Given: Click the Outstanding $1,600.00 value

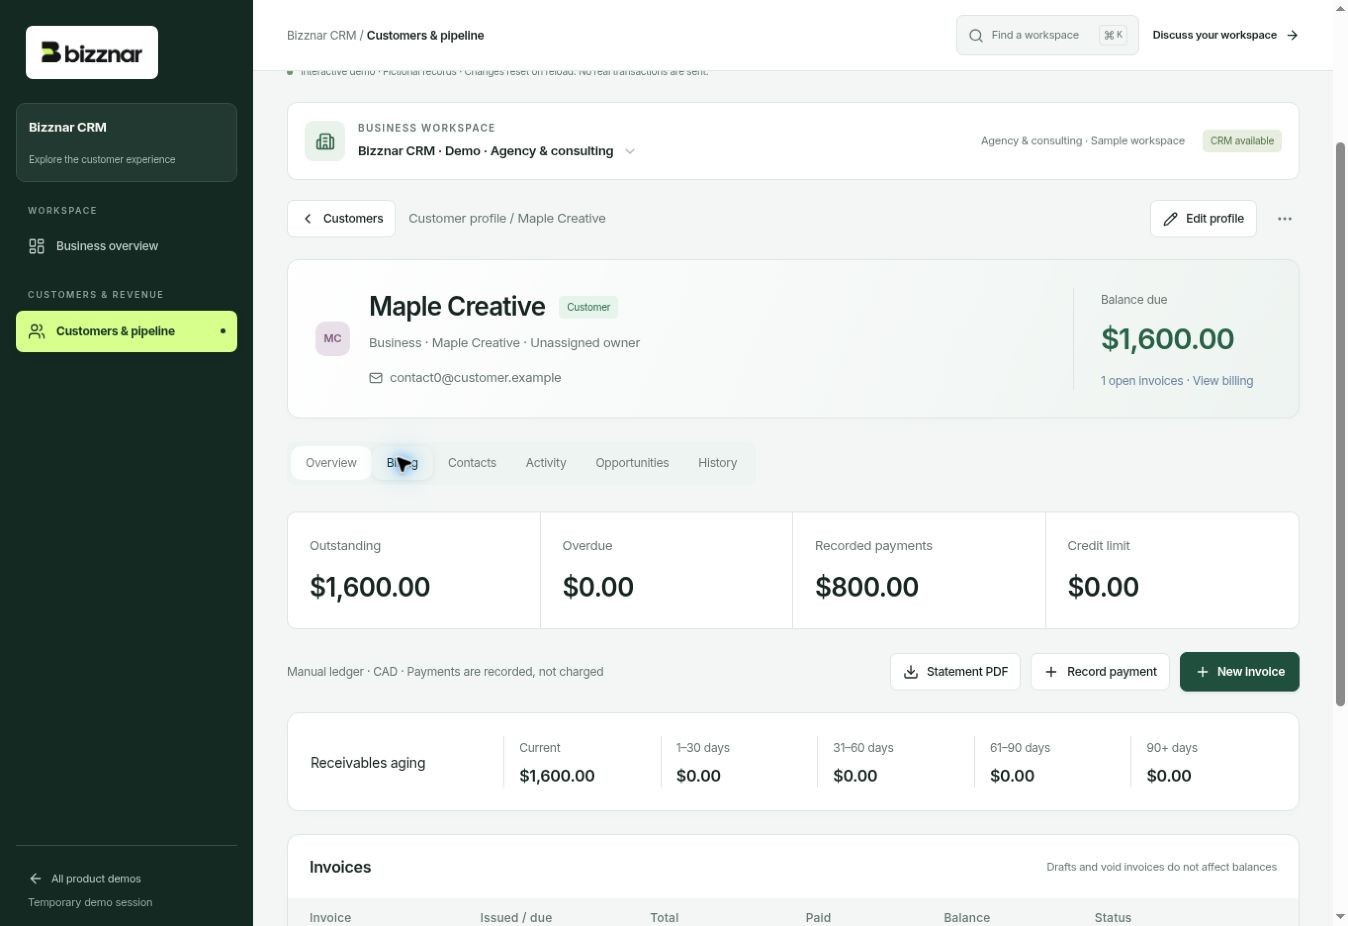Looking at the screenshot, I should click(370, 587).
